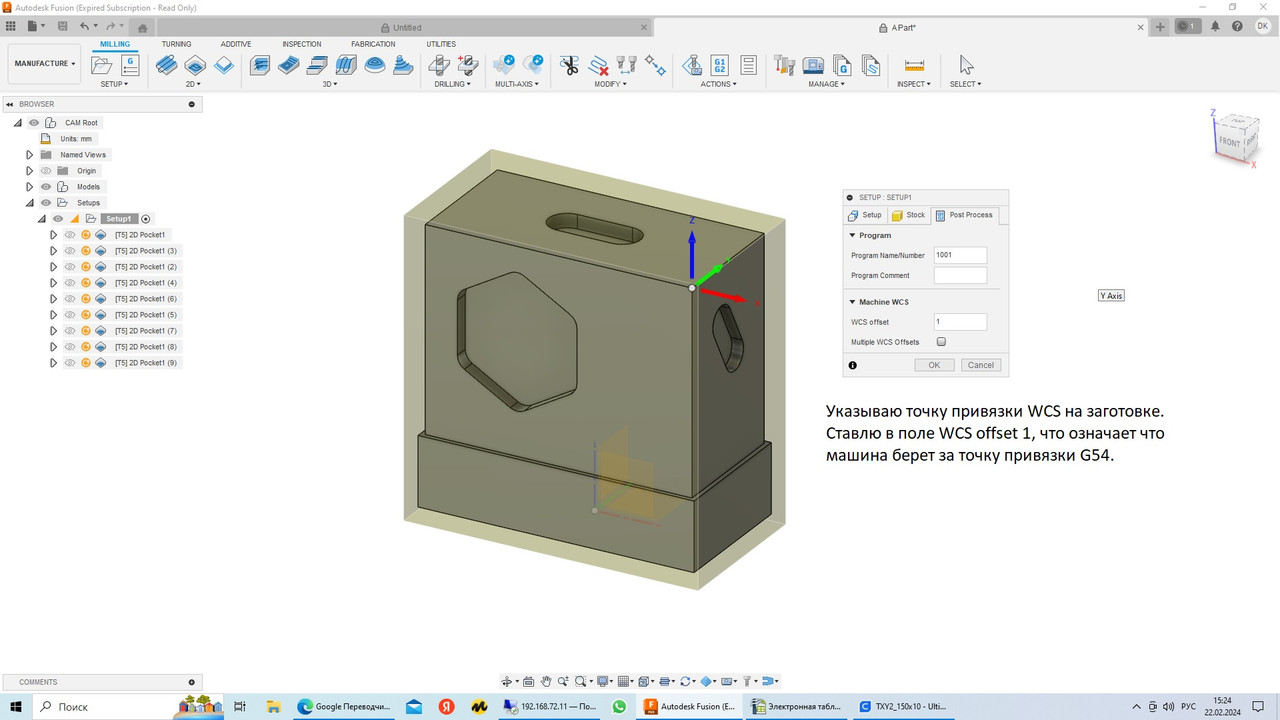Click the FRONT face of the ViewCube
The image size is (1280, 720).
(1229, 141)
